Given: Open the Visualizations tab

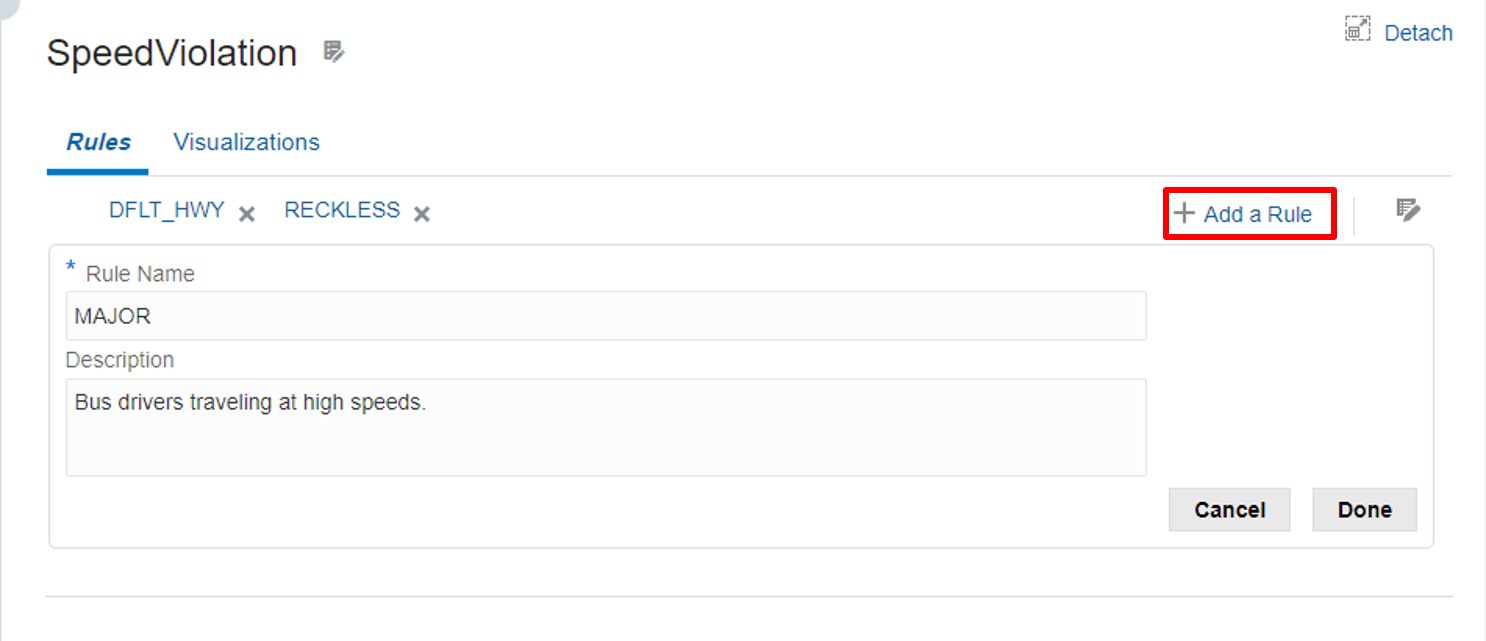Looking at the screenshot, I should click(246, 142).
